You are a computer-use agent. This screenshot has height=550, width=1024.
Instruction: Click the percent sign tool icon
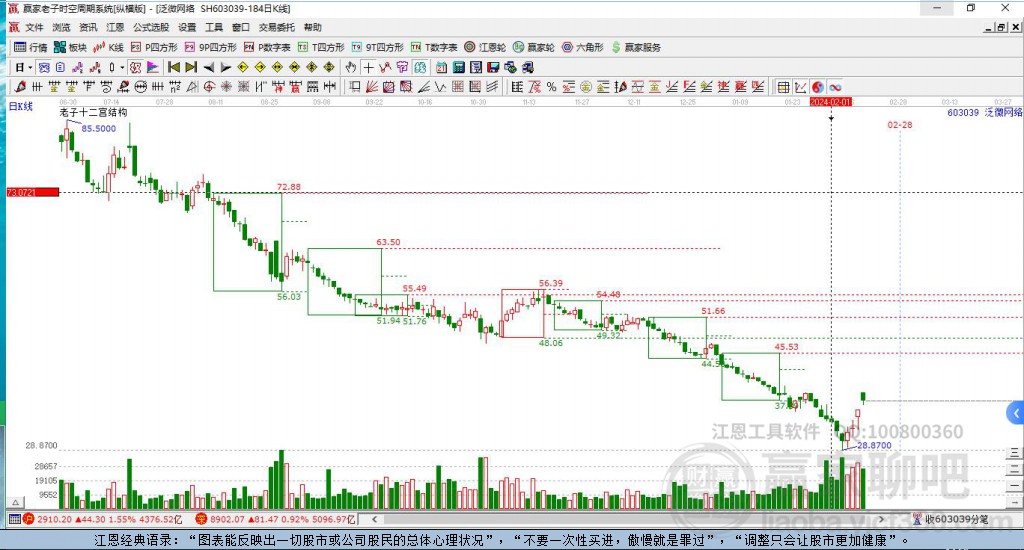click(x=551, y=86)
